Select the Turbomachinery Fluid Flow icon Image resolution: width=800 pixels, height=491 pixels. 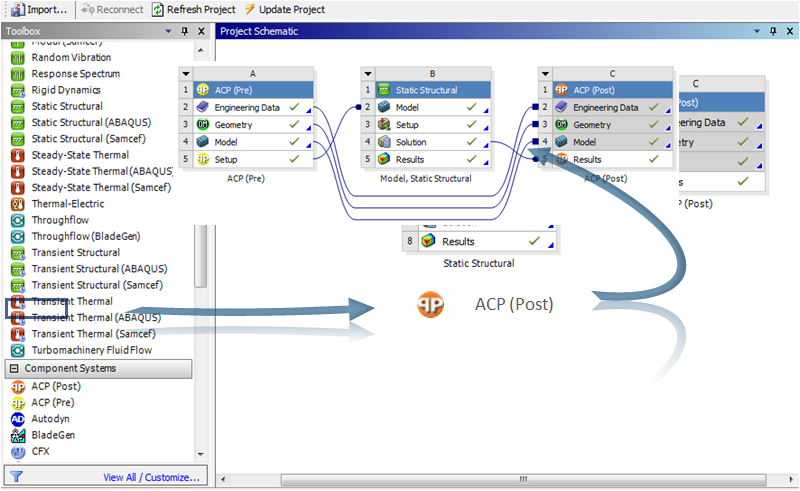(x=18, y=351)
